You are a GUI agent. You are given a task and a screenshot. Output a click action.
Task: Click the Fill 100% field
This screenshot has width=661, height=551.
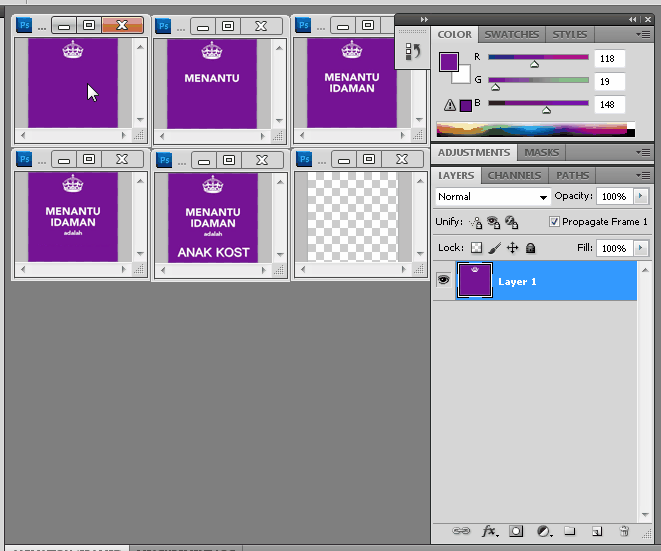click(x=615, y=248)
